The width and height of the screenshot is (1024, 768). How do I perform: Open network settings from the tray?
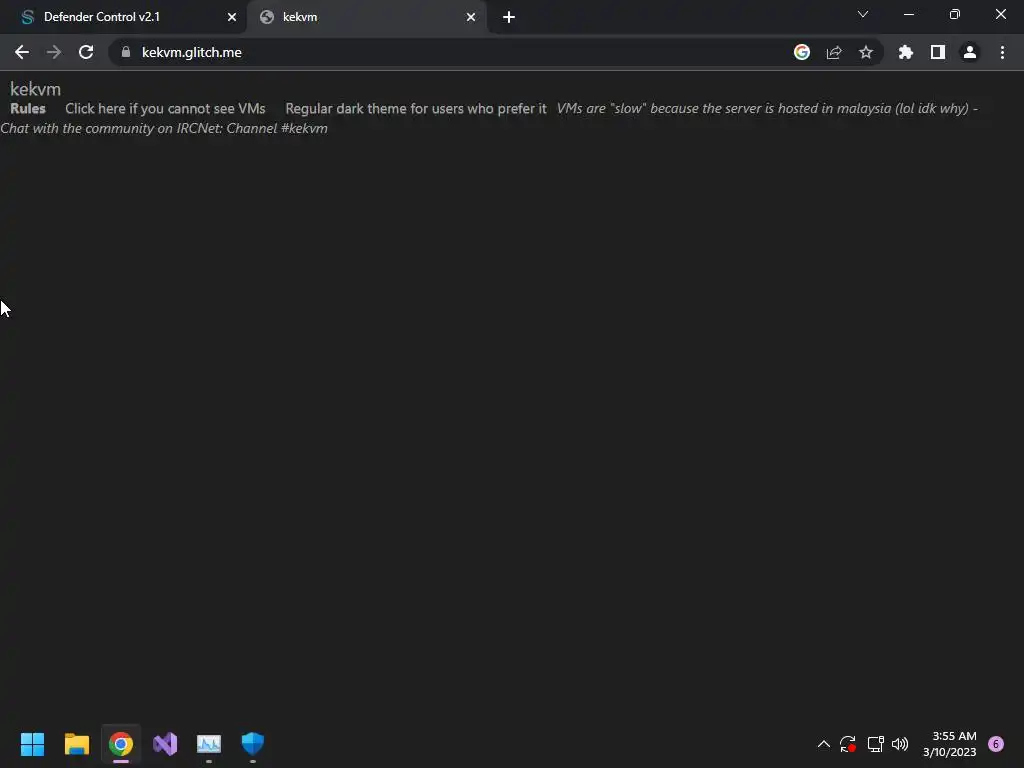[875, 744]
